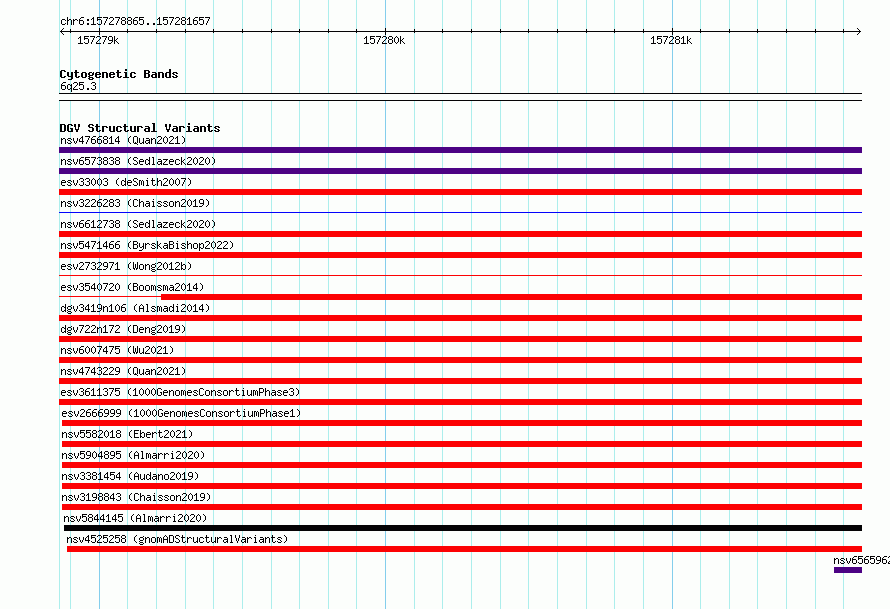The height and width of the screenshot is (609, 890).
Task: Click variant label esv3611375 (1000GenomesConsortiumPhase3)
Action: click(180, 392)
